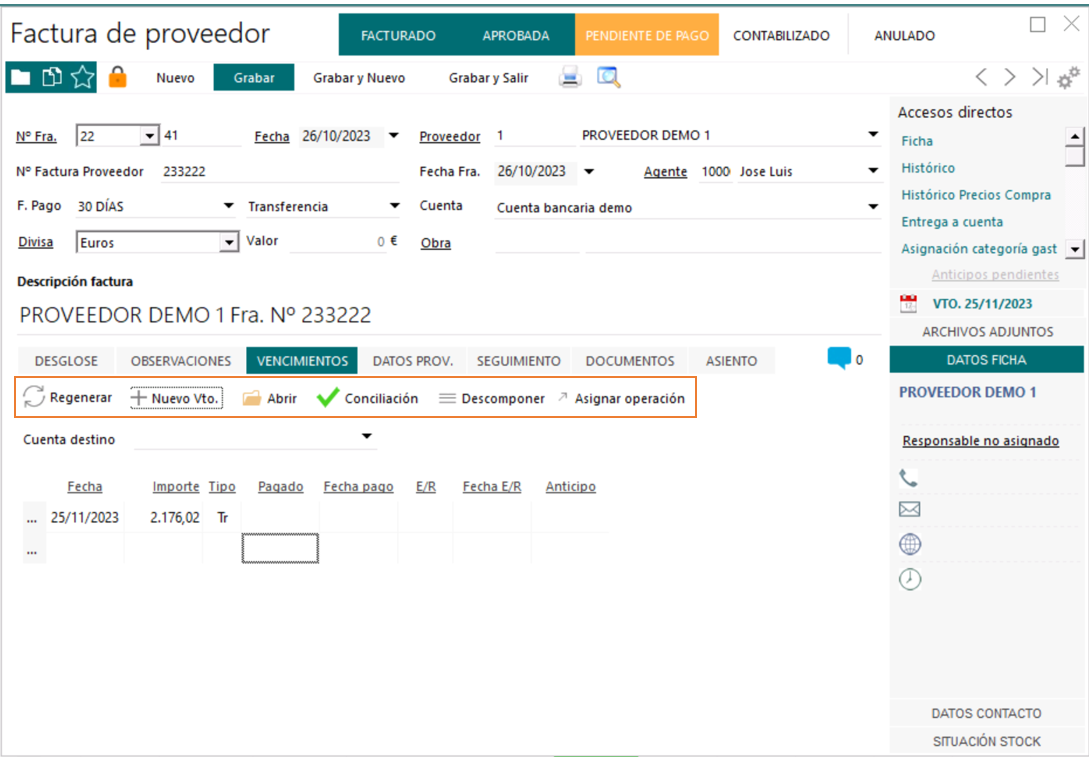Screen dimensions: 1089x759
Task: Open the DATOS PROV. tab
Action: coord(413,360)
